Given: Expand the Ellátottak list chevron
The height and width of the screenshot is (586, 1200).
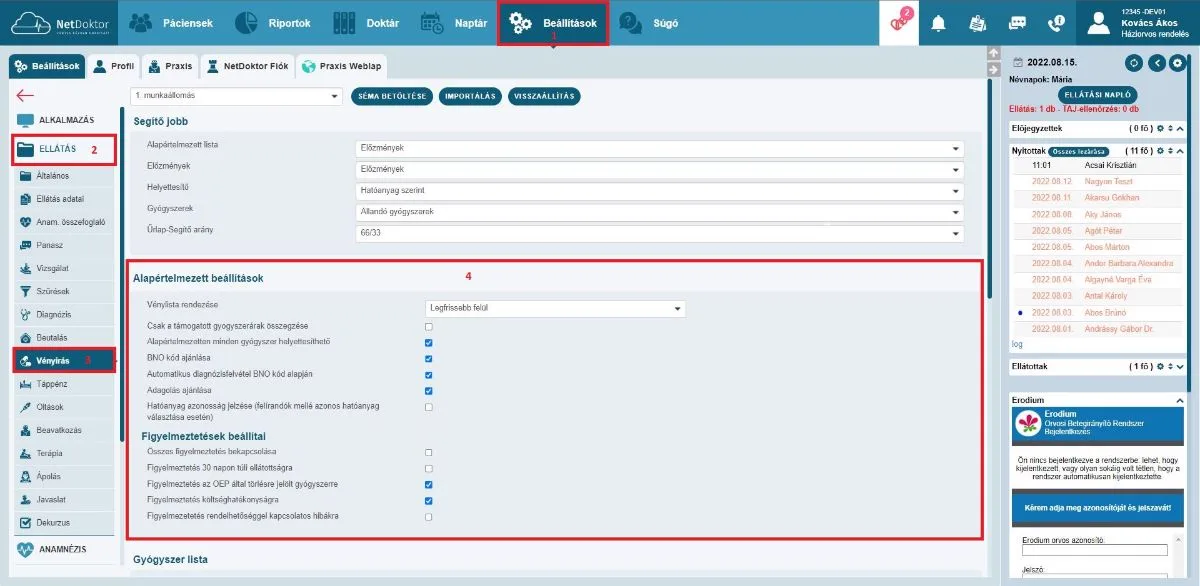Looking at the screenshot, I should pos(1180,367).
